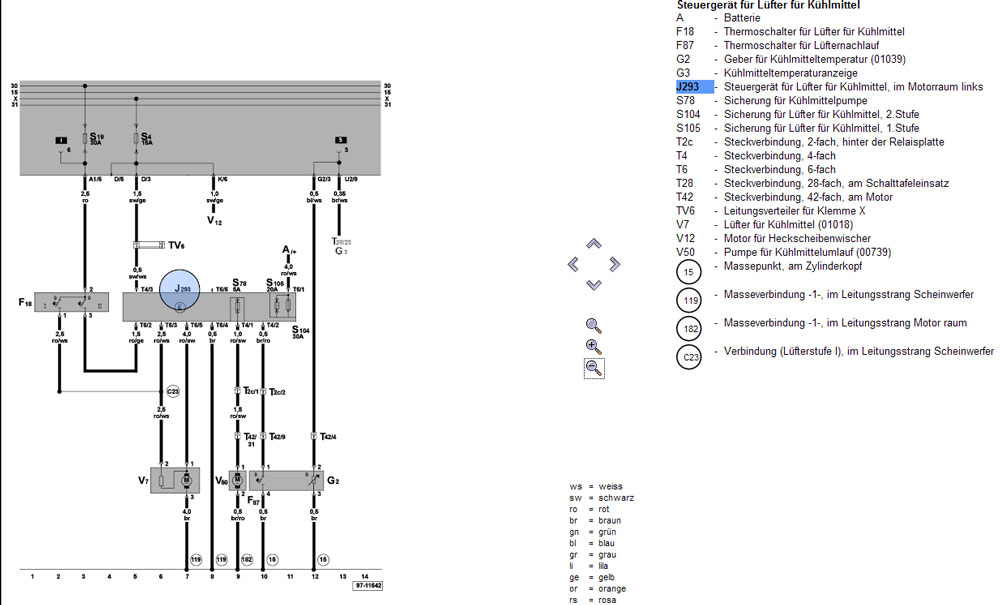1000x605 pixels.
Task: Click the TV6 wire distributor connector
Action: pyautogui.click(x=148, y=245)
